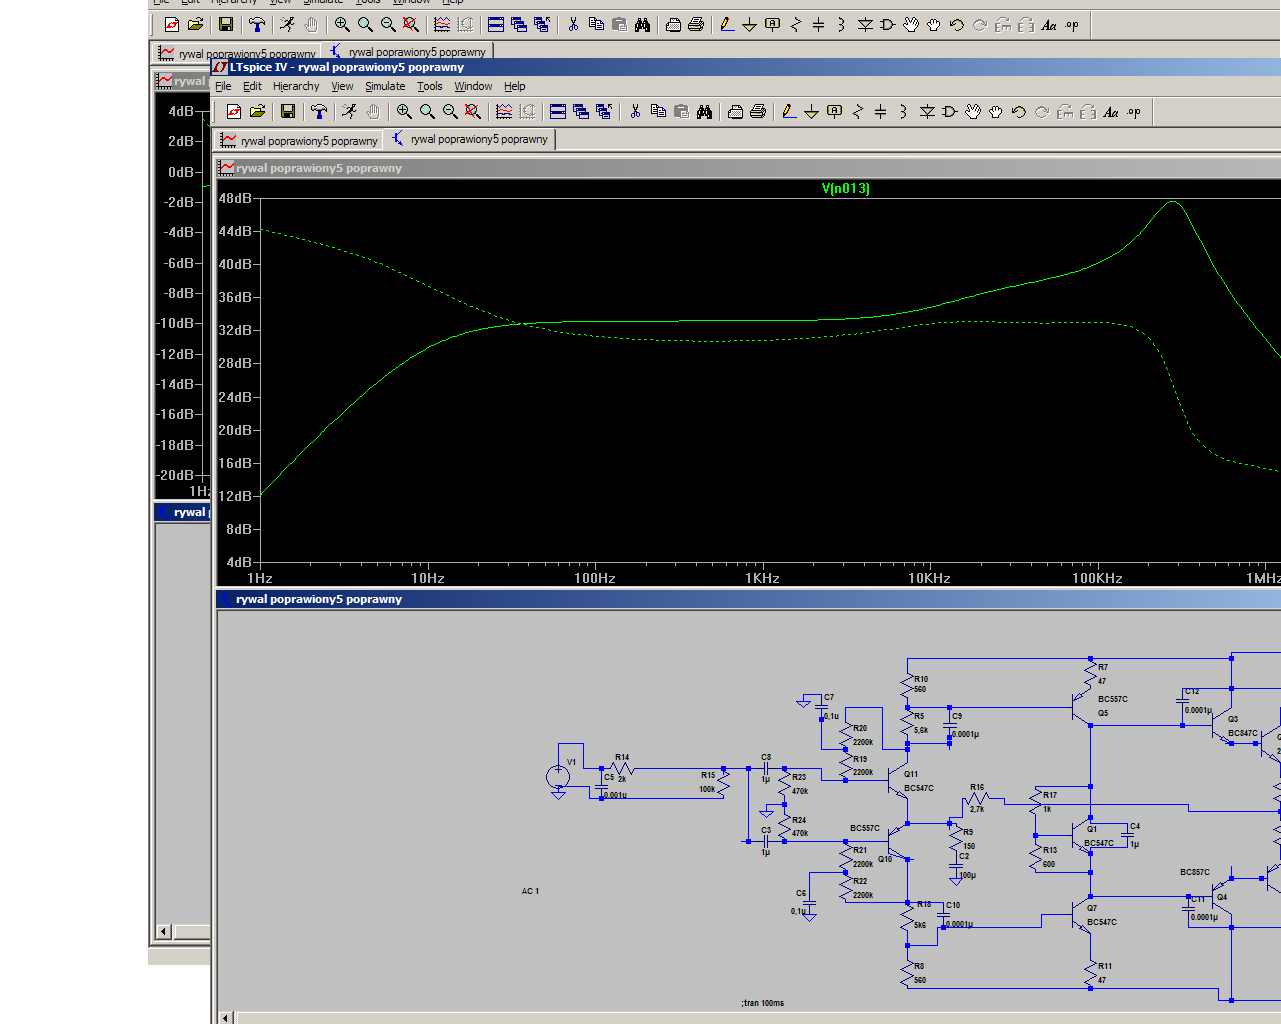Select Drag hand tool in front toolbar
1281x1024 pixels.
click(995, 112)
